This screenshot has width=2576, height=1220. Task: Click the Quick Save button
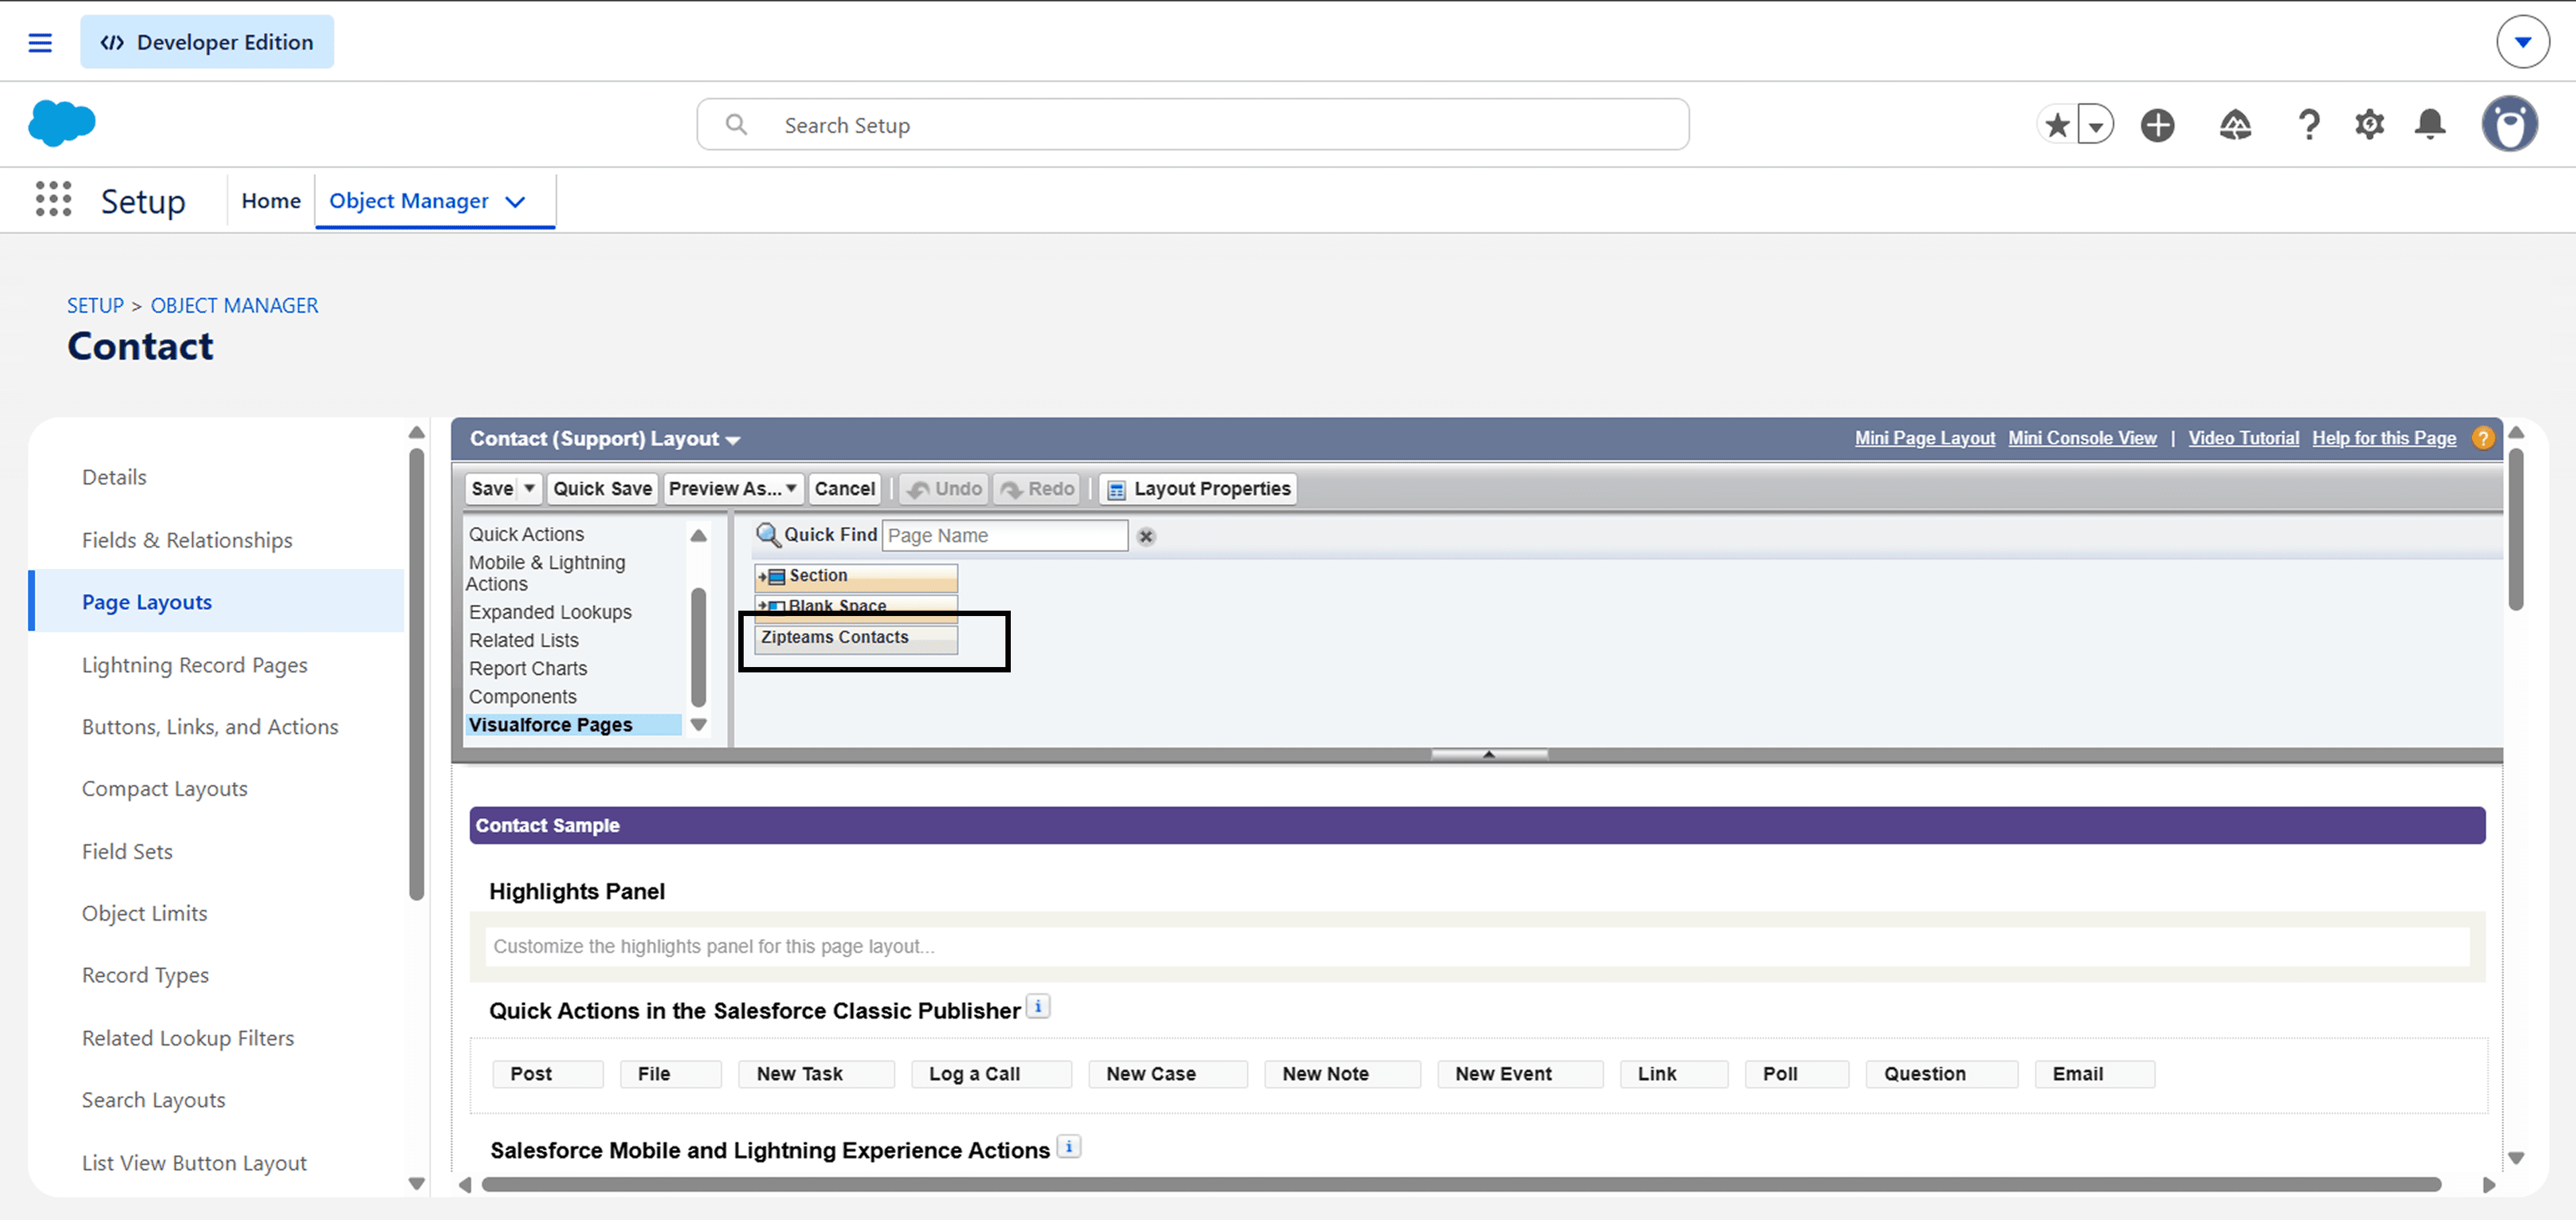[602, 488]
